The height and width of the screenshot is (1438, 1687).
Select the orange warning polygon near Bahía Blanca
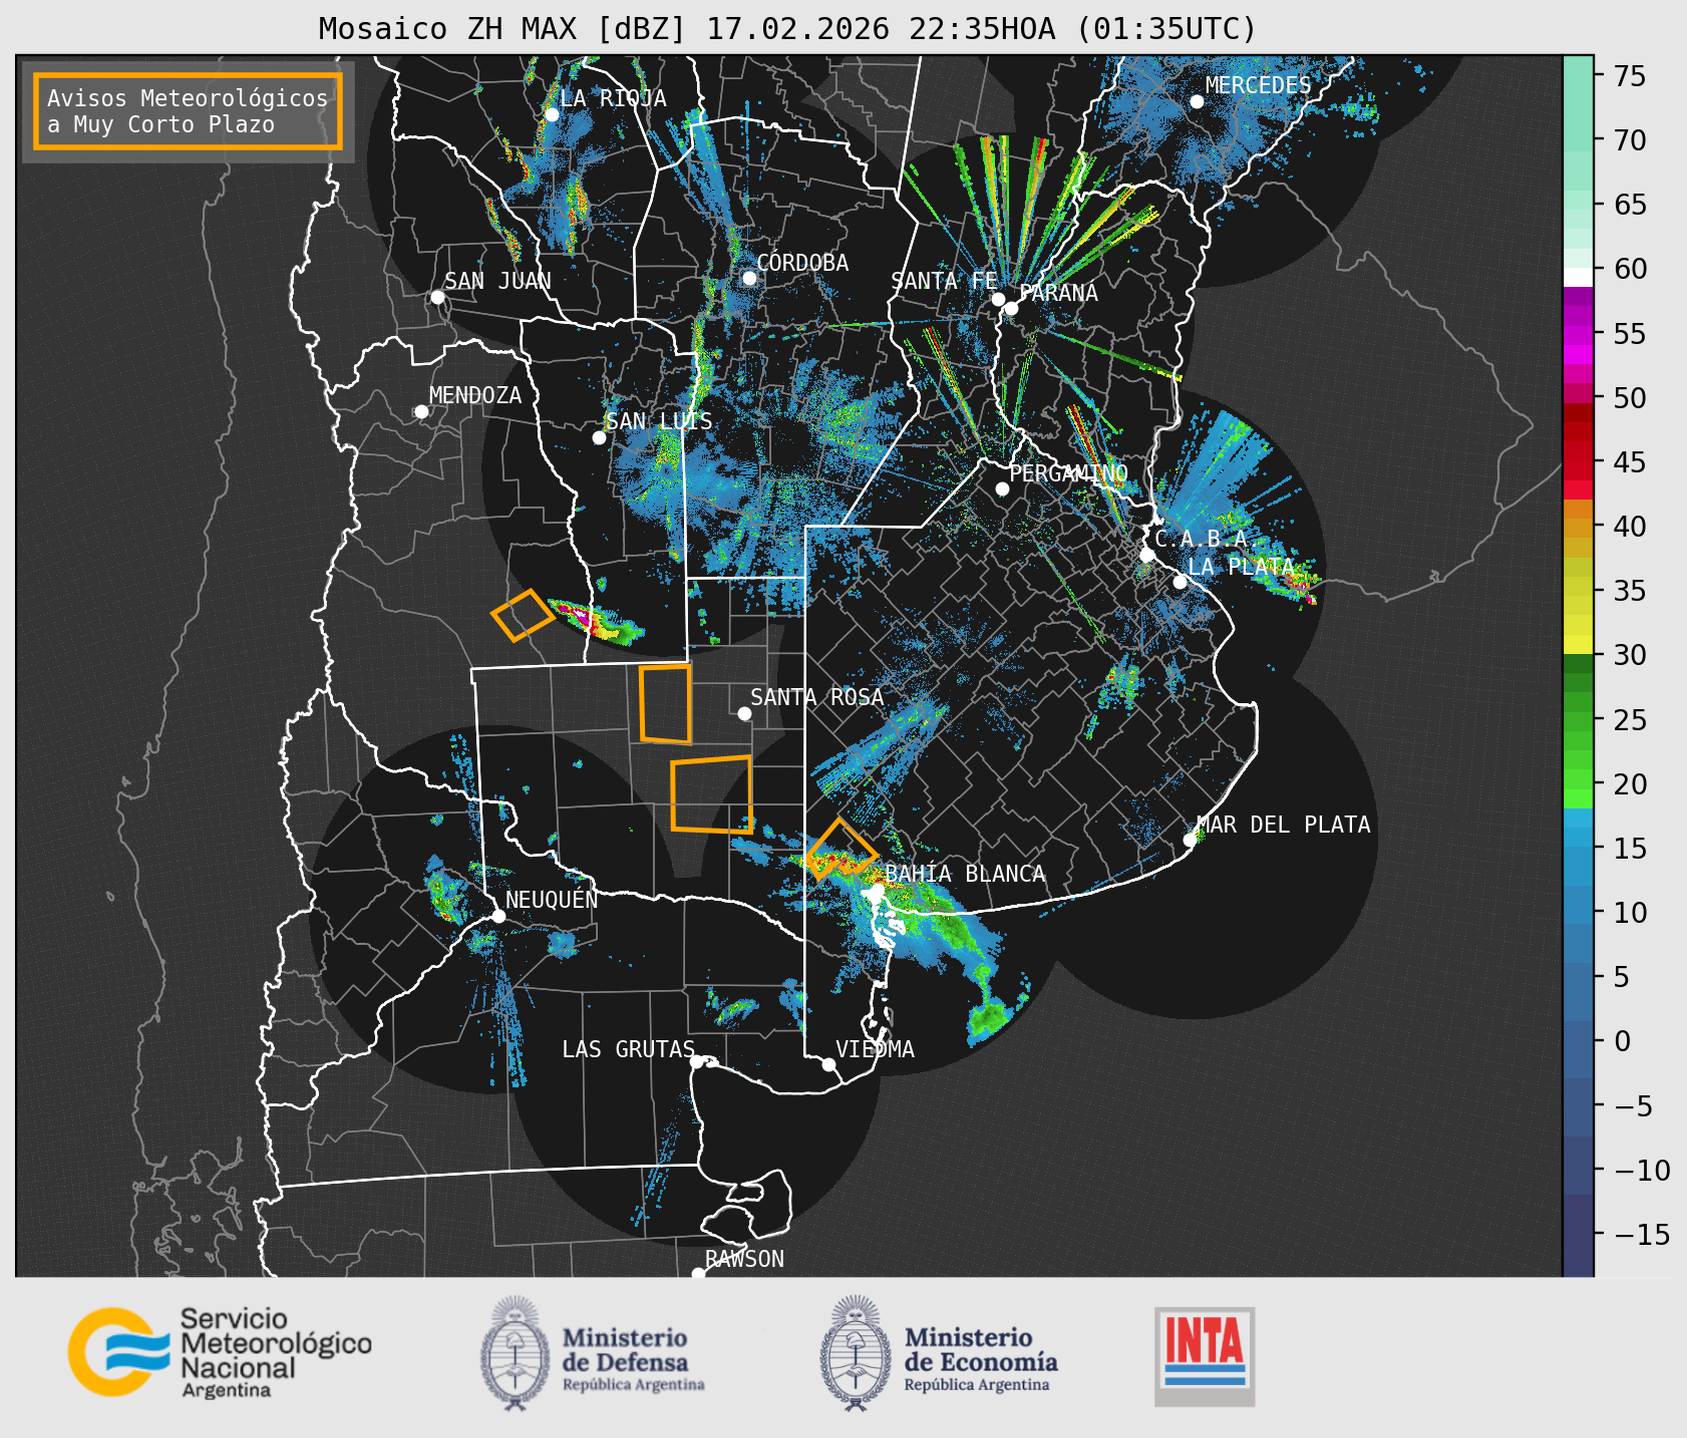[841, 849]
